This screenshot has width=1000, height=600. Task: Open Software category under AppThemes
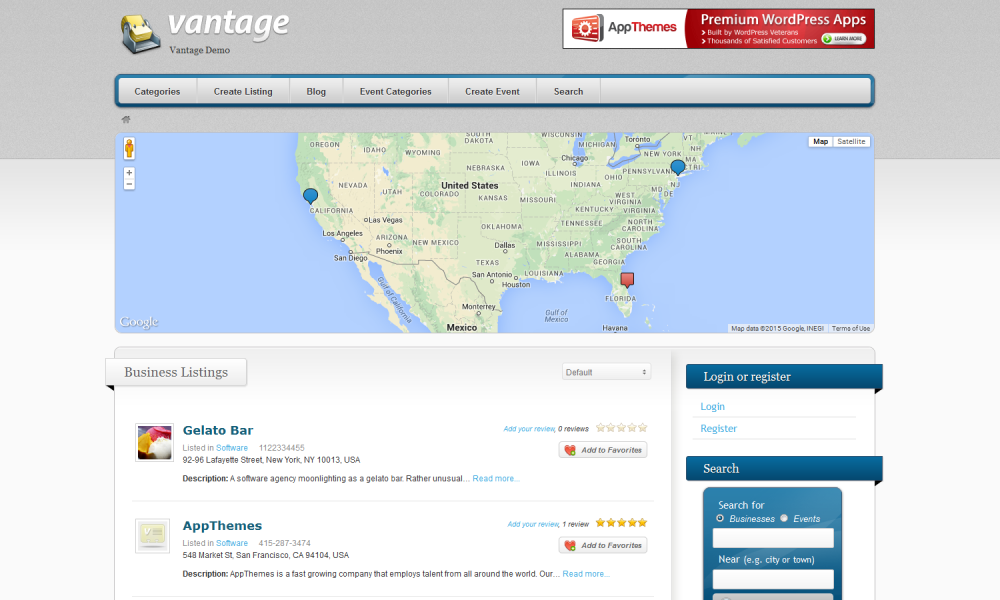point(232,543)
